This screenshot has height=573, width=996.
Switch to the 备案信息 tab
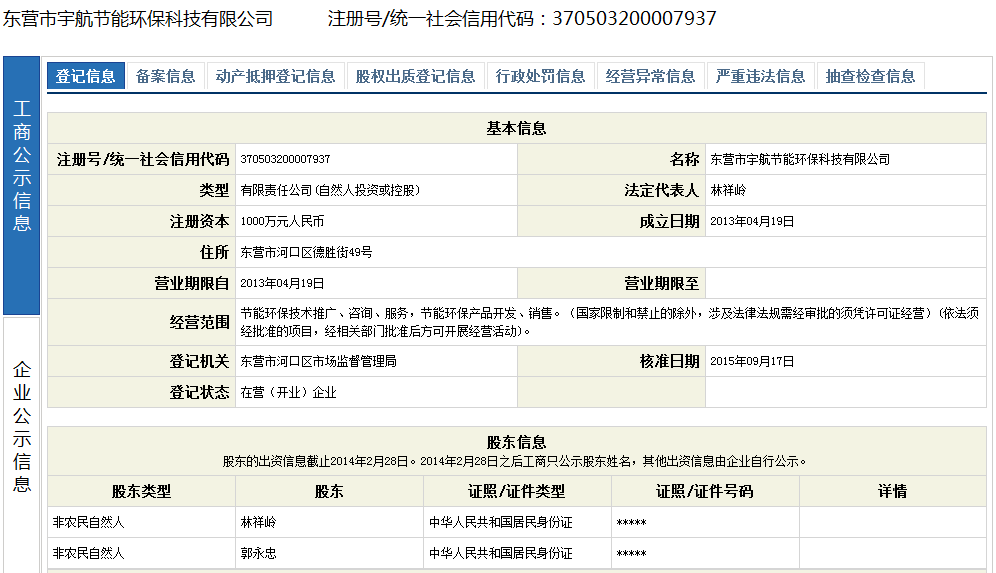pyautogui.click(x=166, y=76)
